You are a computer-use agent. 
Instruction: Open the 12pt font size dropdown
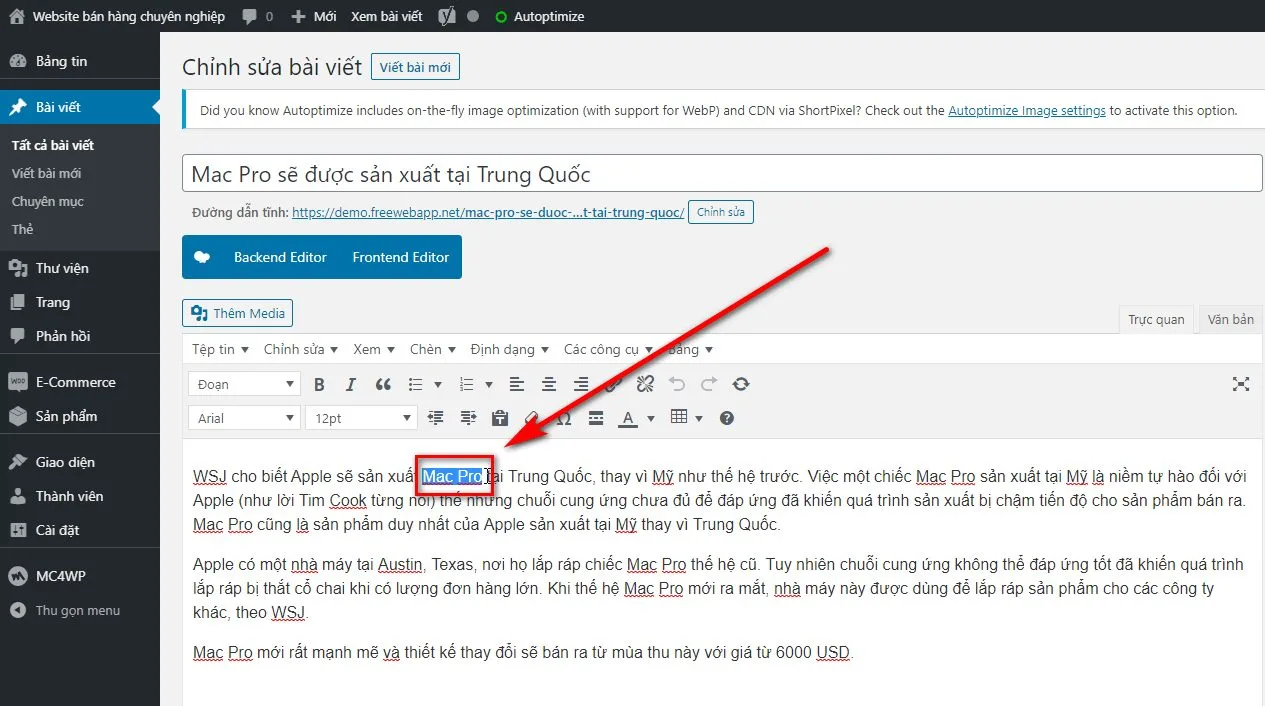click(x=361, y=418)
